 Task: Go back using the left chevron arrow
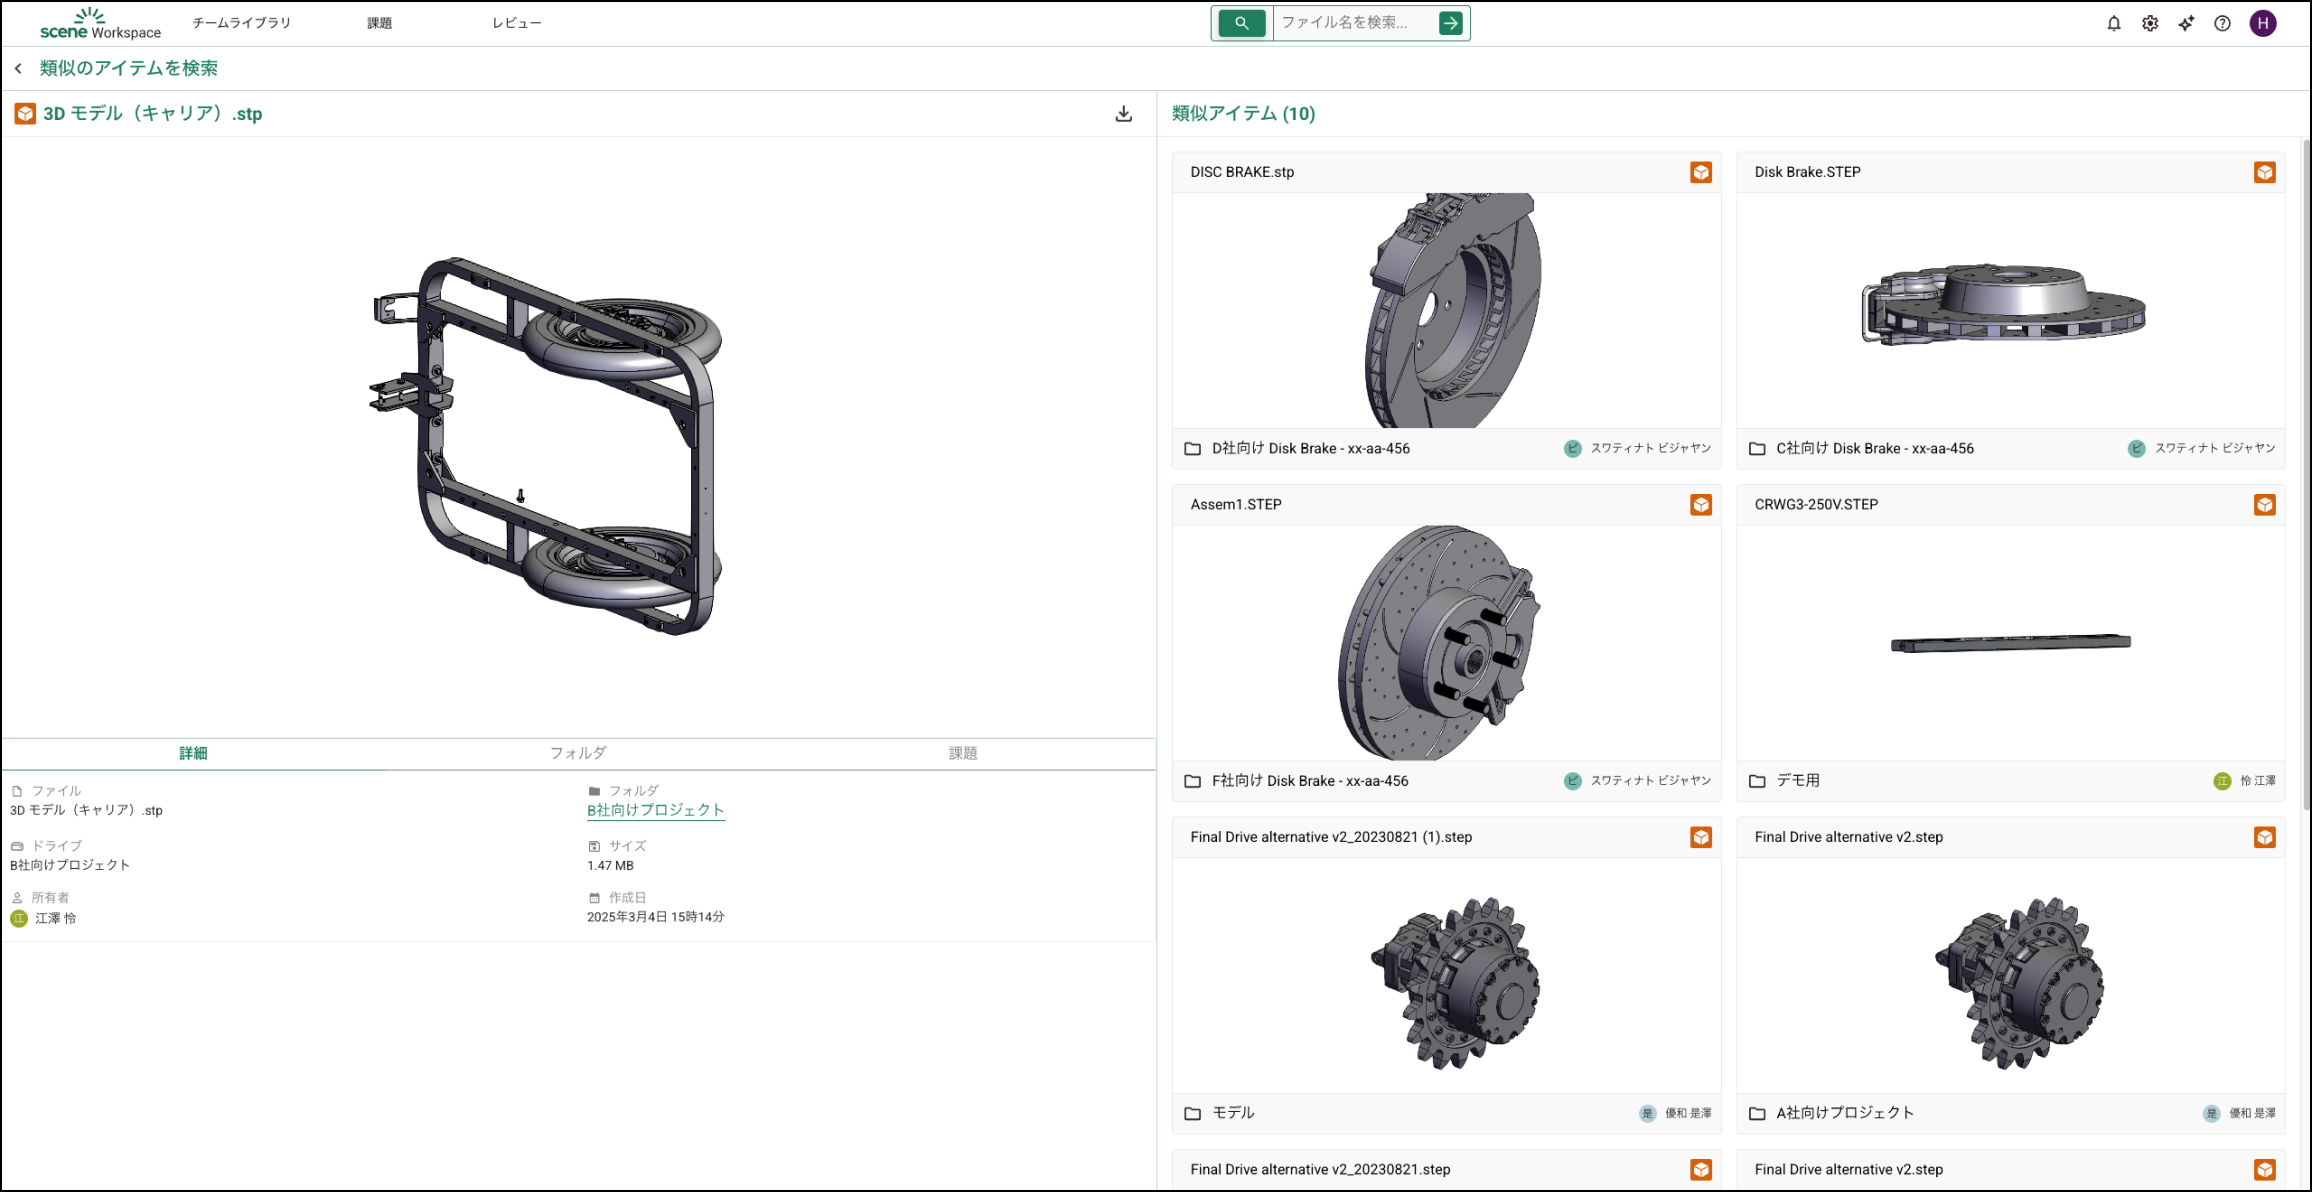coord(18,68)
